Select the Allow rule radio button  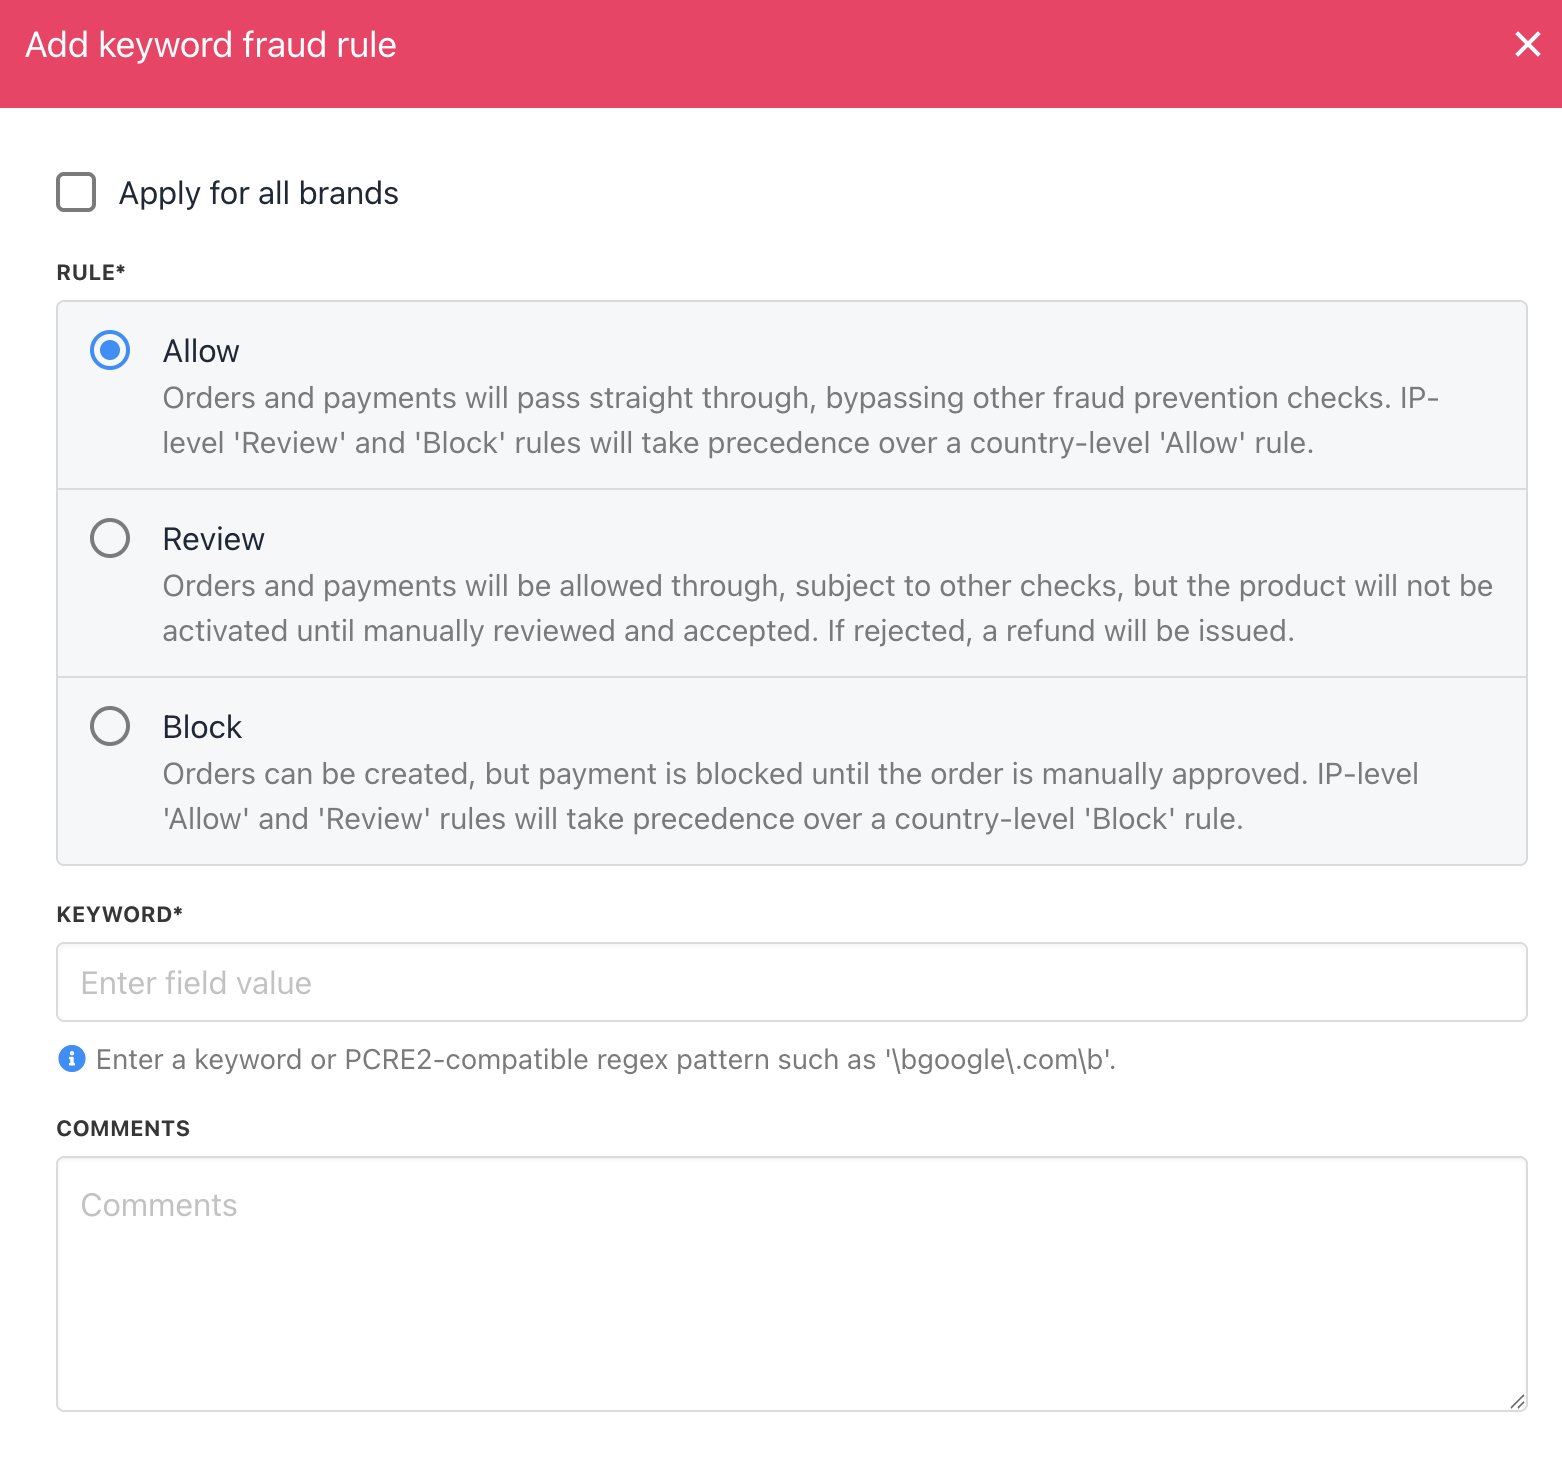click(x=110, y=350)
